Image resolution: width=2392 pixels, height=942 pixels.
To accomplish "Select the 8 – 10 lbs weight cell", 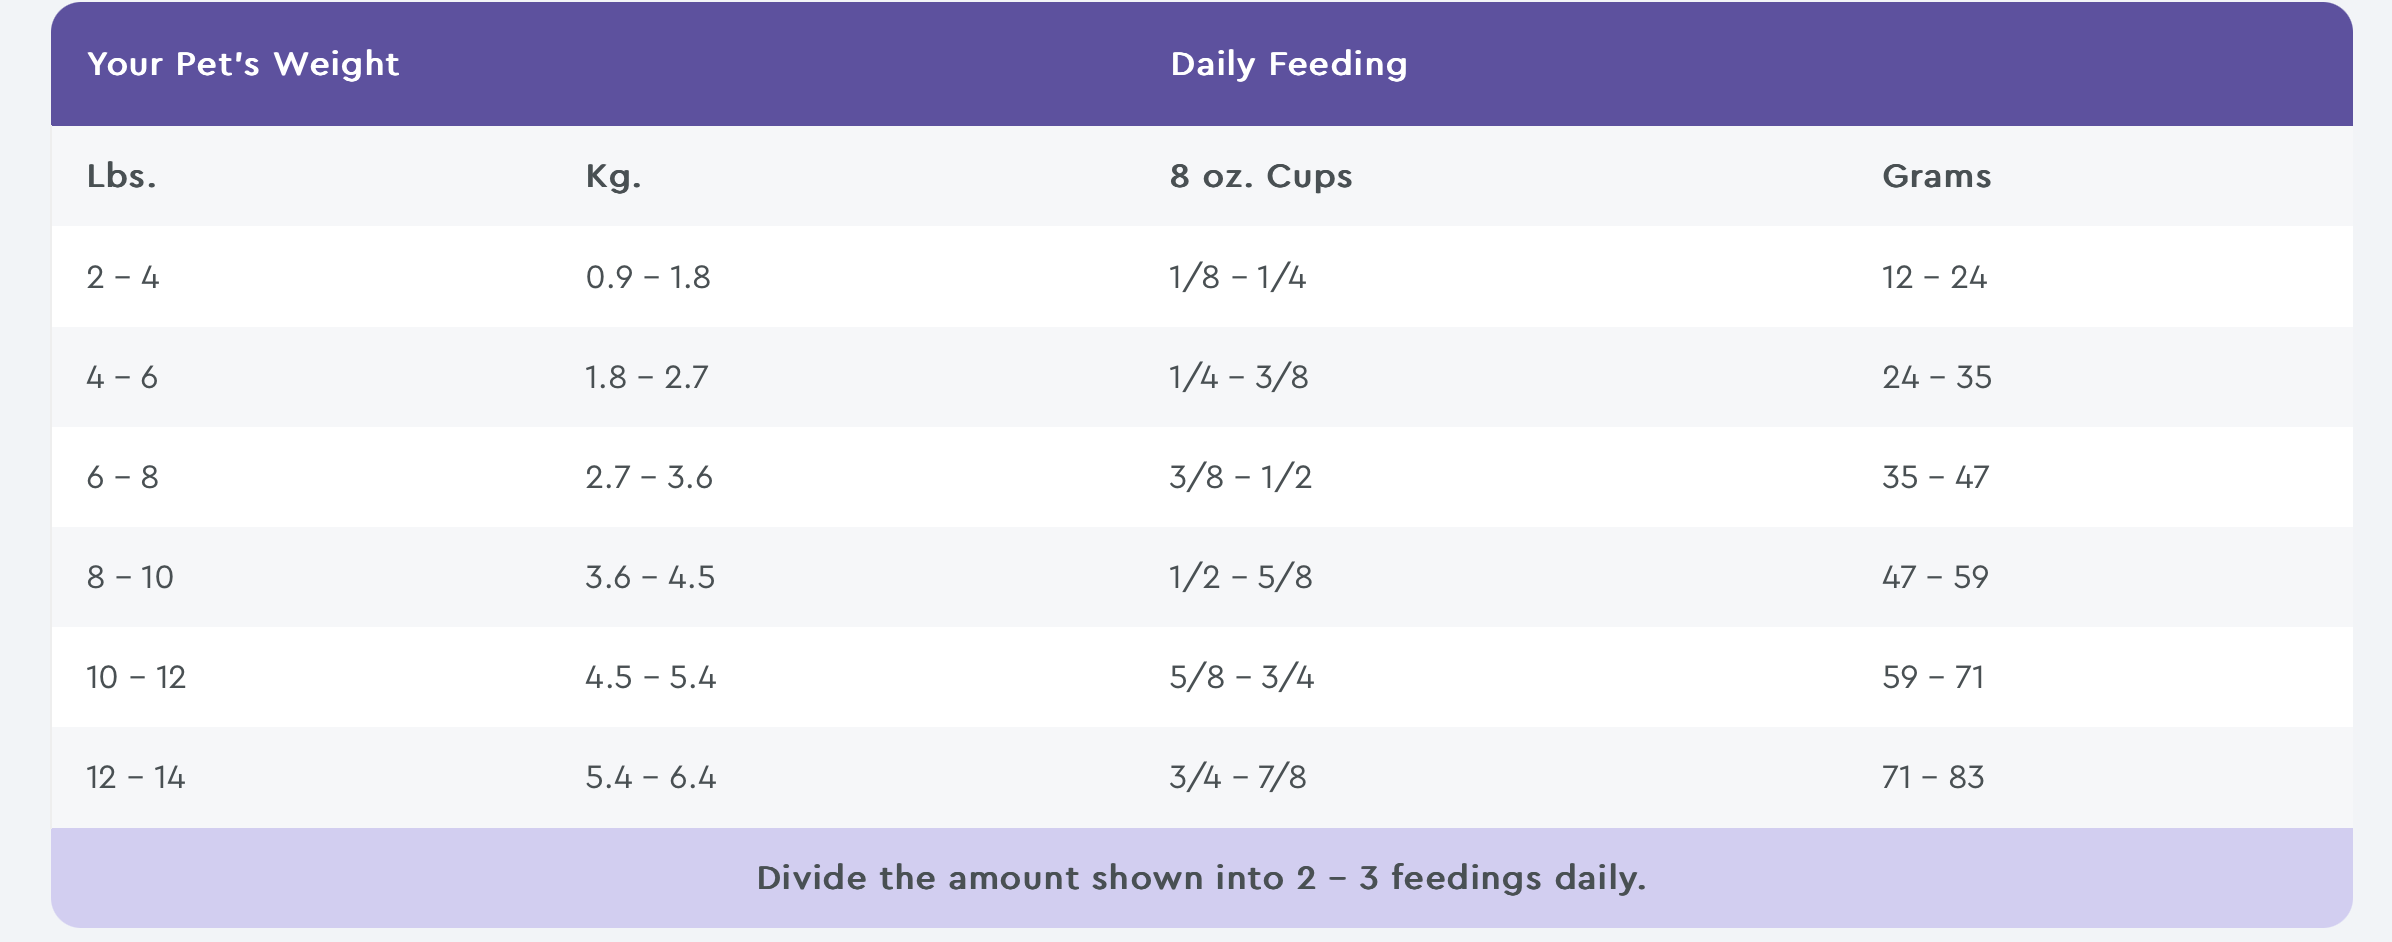I will (130, 577).
